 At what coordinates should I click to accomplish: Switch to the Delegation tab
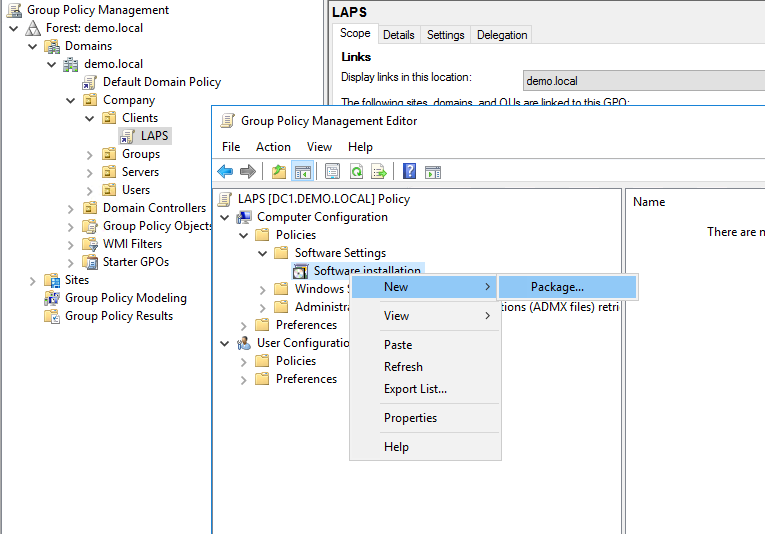point(502,35)
